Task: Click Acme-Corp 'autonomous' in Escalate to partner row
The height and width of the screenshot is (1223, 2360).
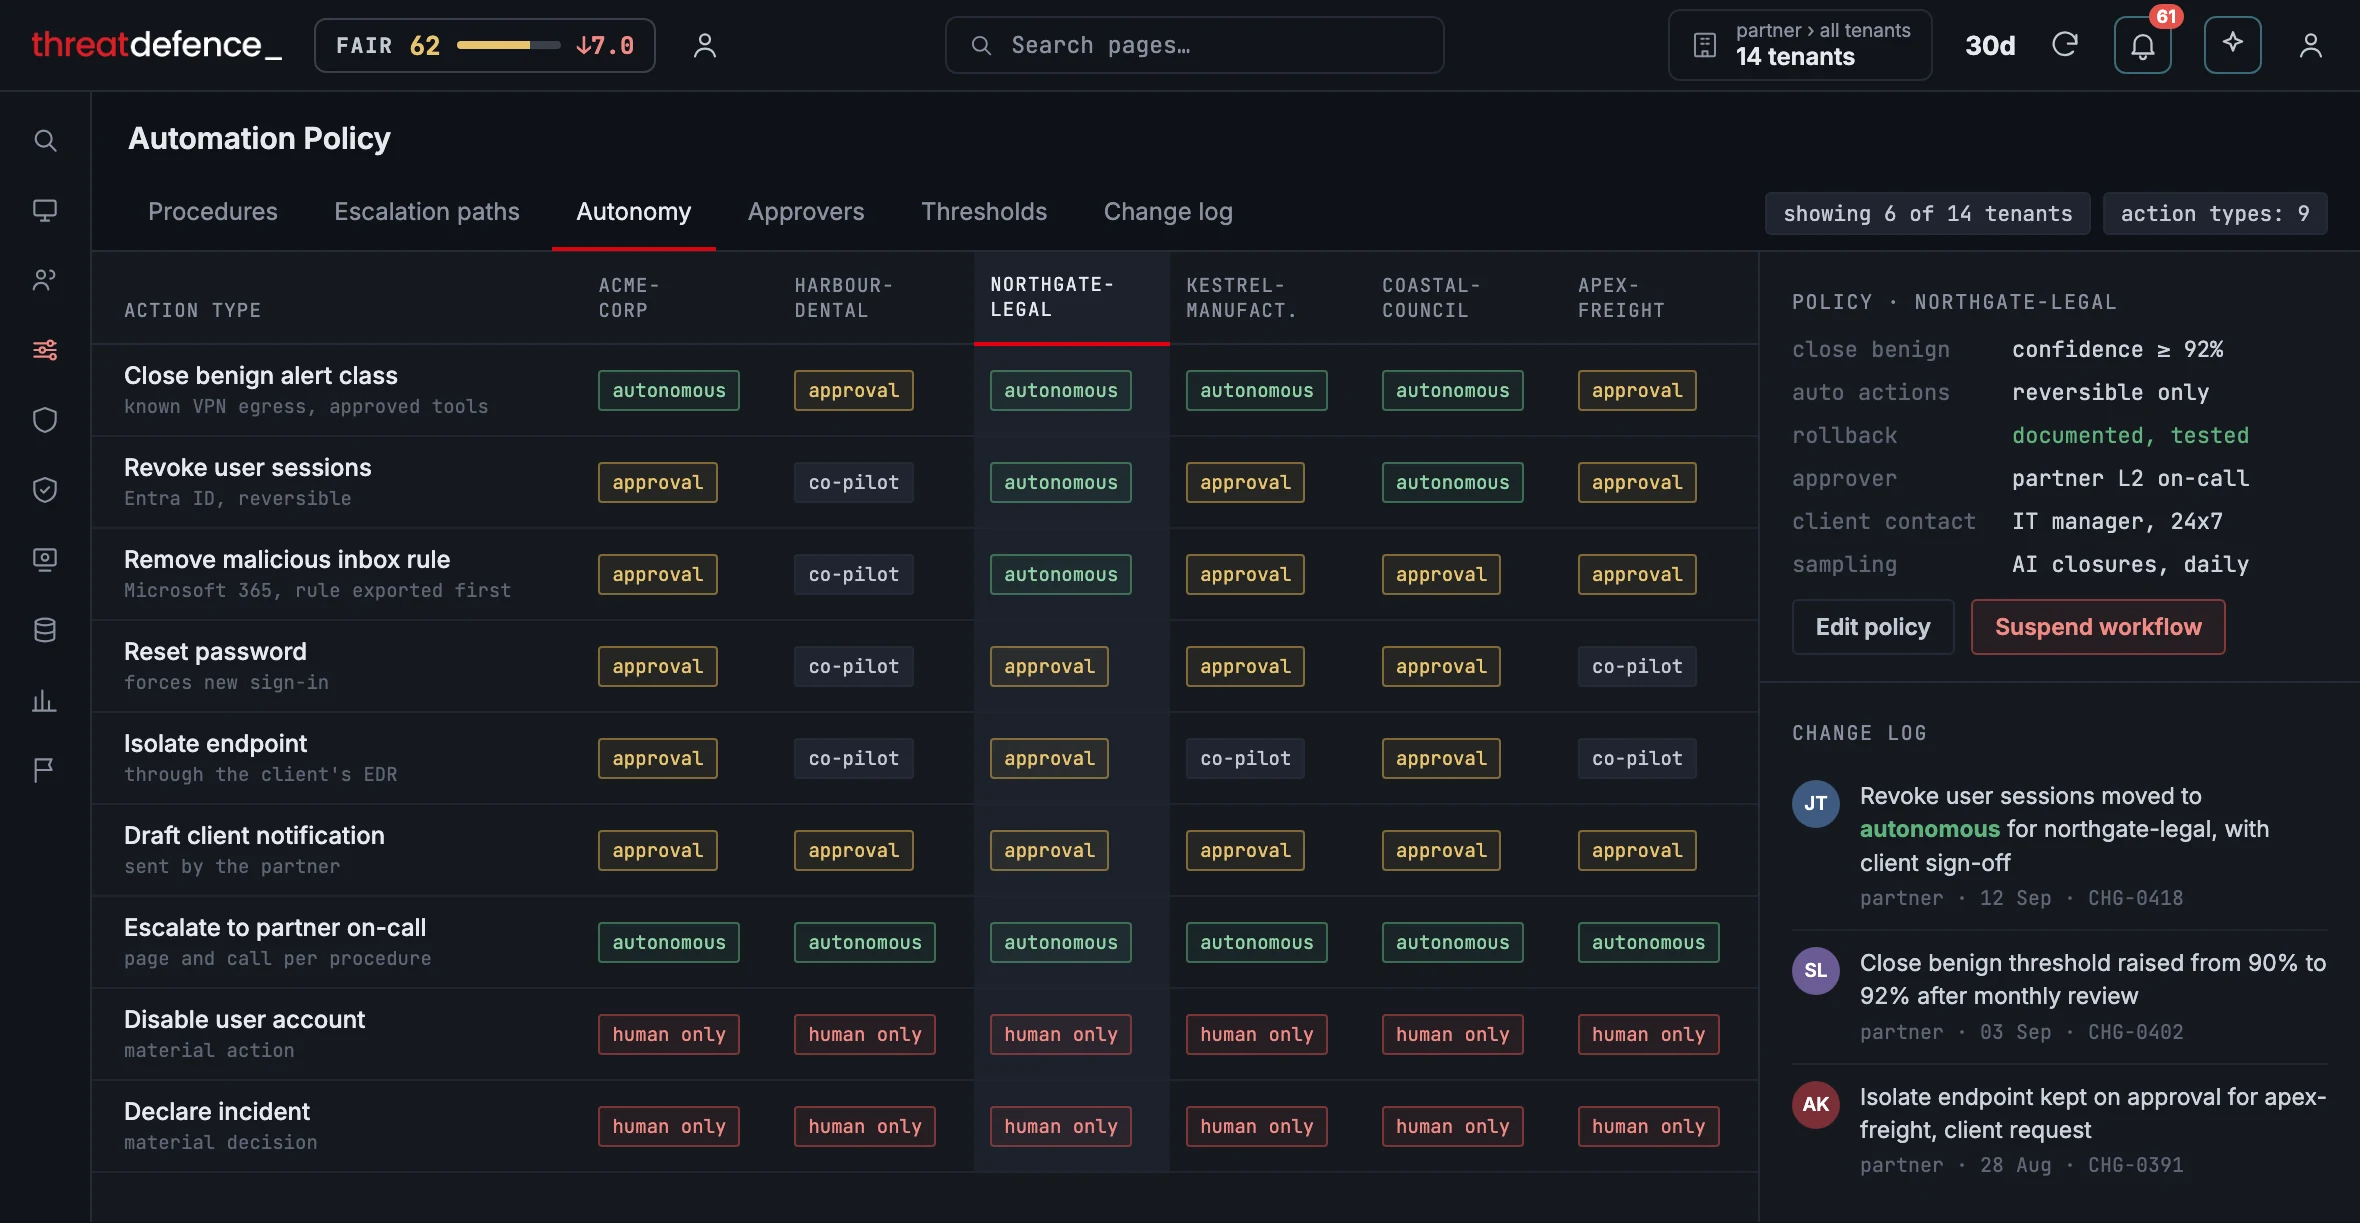Action: pyautogui.click(x=669, y=942)
